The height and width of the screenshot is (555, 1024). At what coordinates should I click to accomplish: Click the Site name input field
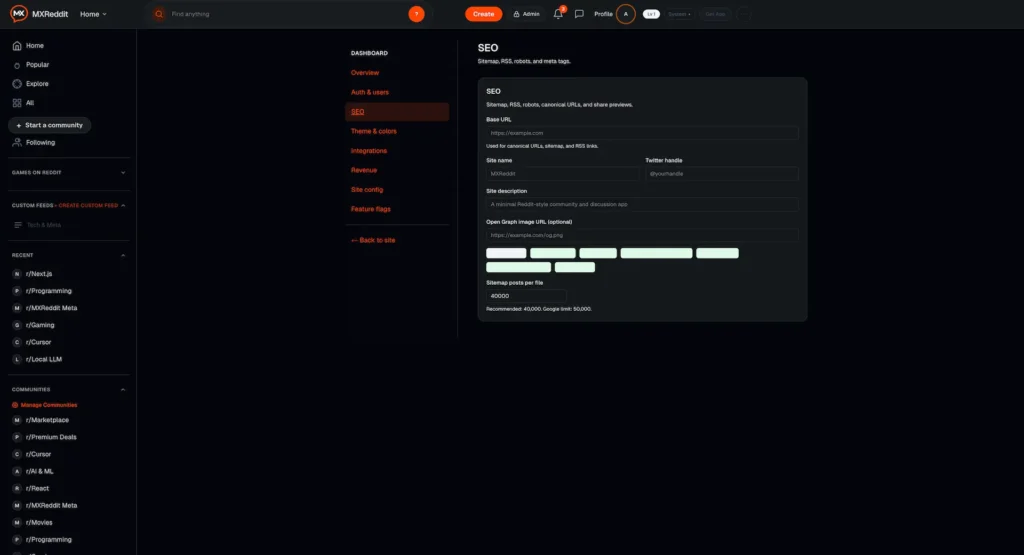coord(562,174)
